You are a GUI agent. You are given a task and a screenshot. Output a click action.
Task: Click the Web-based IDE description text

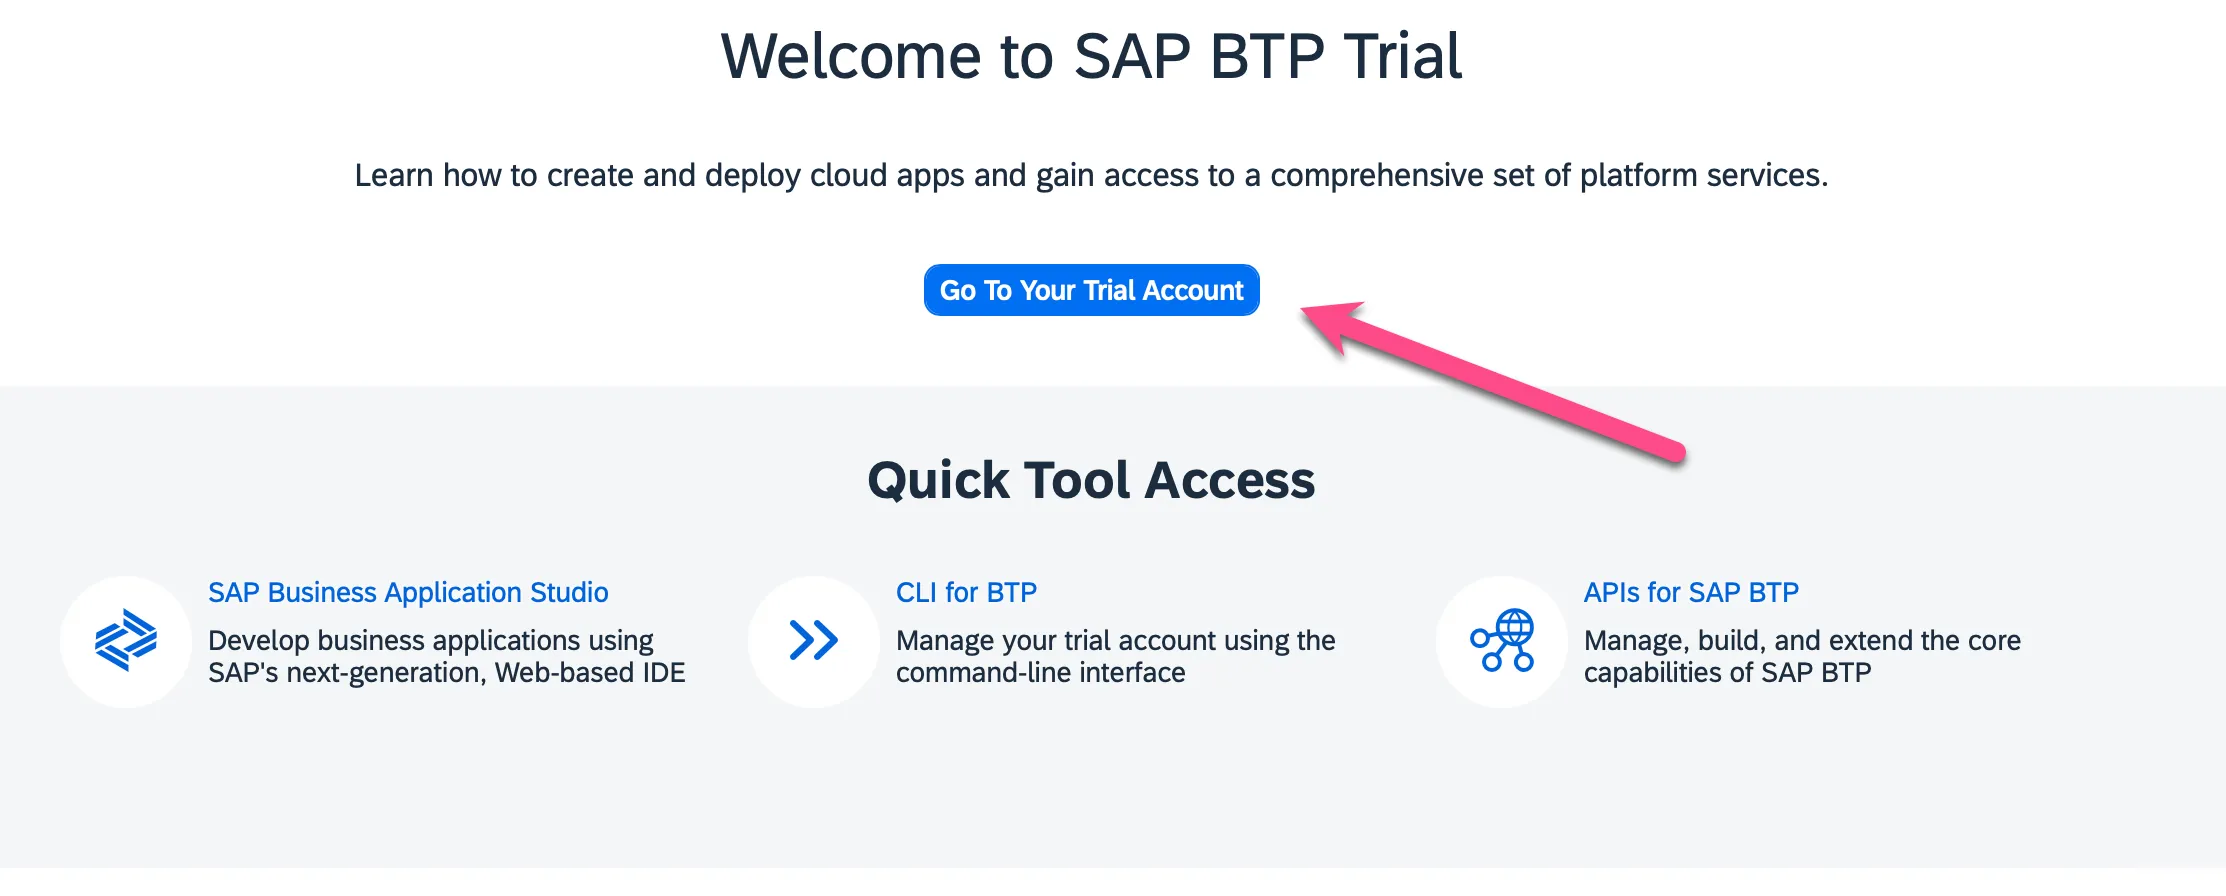(x=446, y=656)
